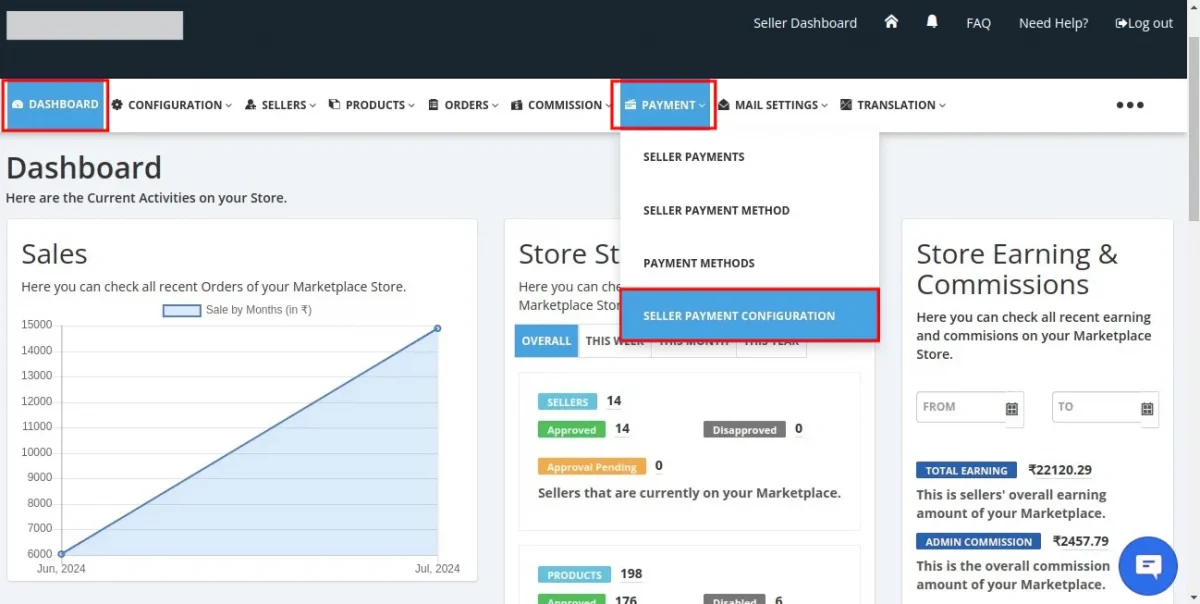Click the Sellers label badge
1200x604 pixels.
[x=567, y=402]
